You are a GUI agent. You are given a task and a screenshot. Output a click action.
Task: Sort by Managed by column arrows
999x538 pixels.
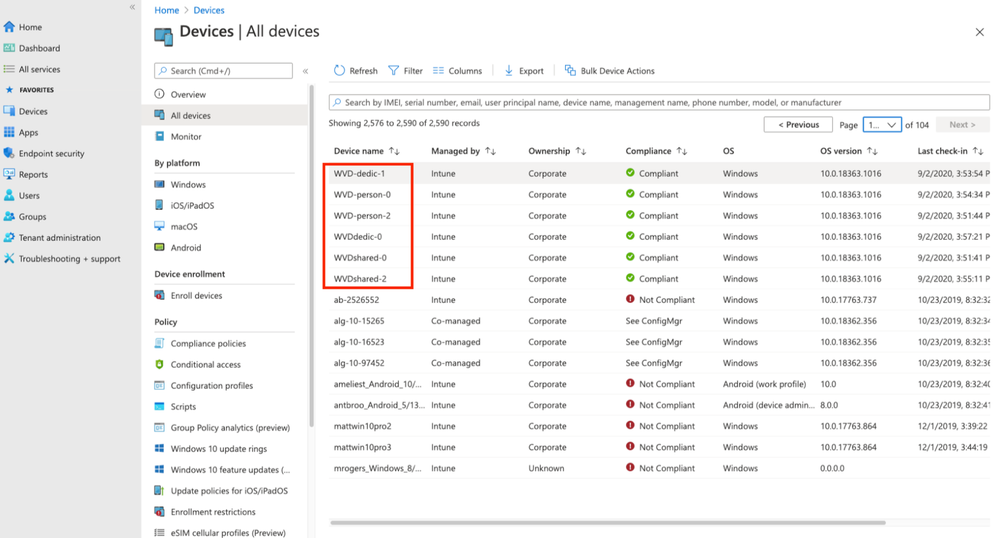tap(490, 151)
